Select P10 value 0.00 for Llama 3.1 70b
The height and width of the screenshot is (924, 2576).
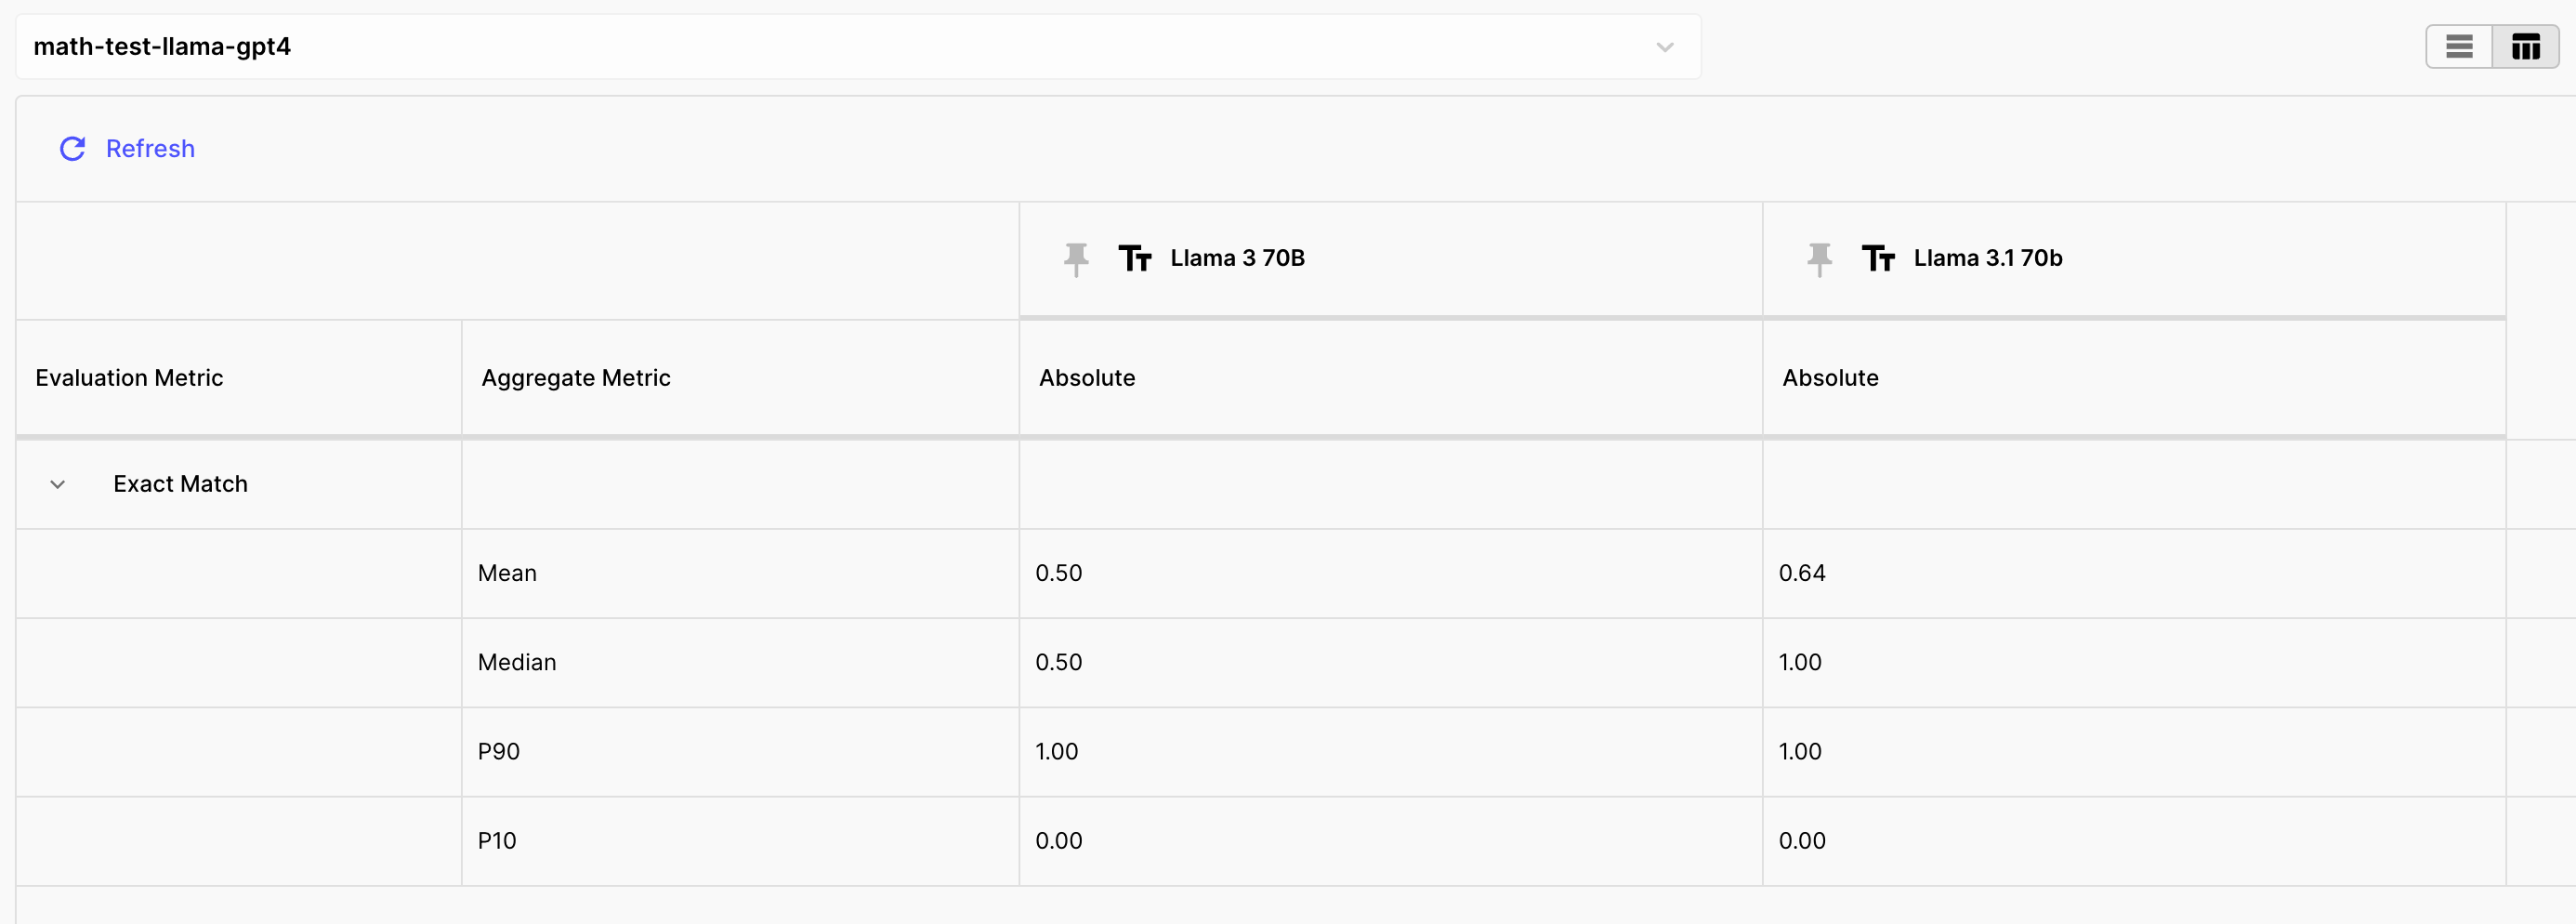pyautogui.click(x=1802, y=841)
